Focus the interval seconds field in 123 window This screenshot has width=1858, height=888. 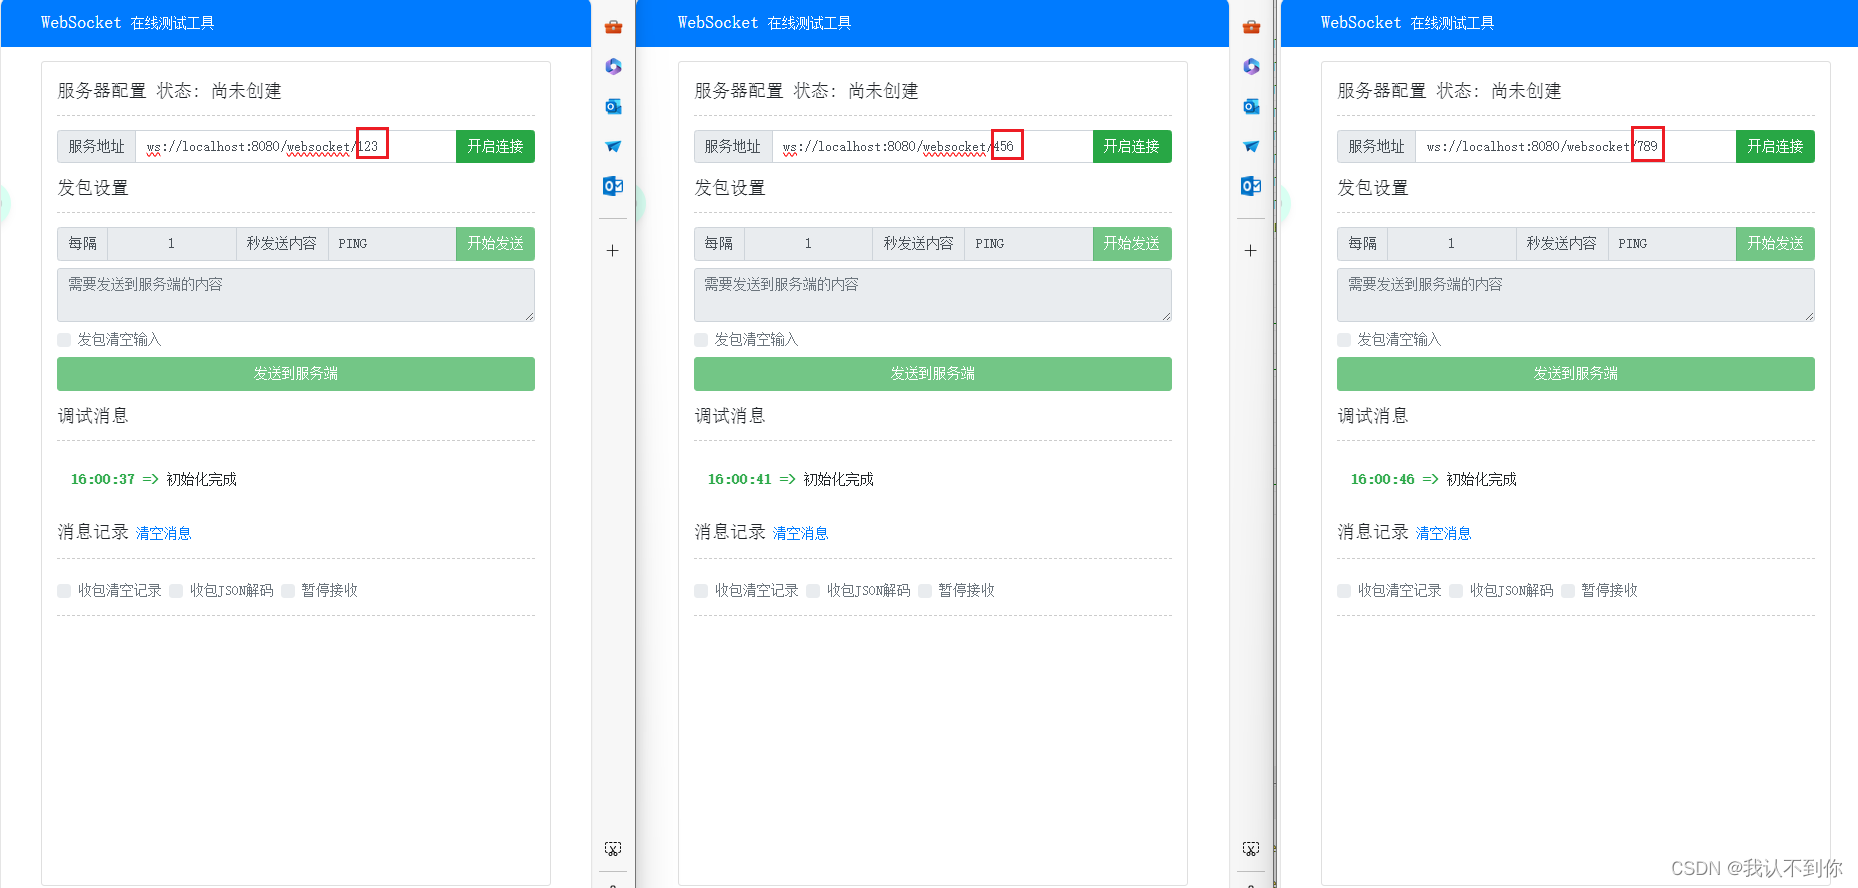[x=172, y=244]
